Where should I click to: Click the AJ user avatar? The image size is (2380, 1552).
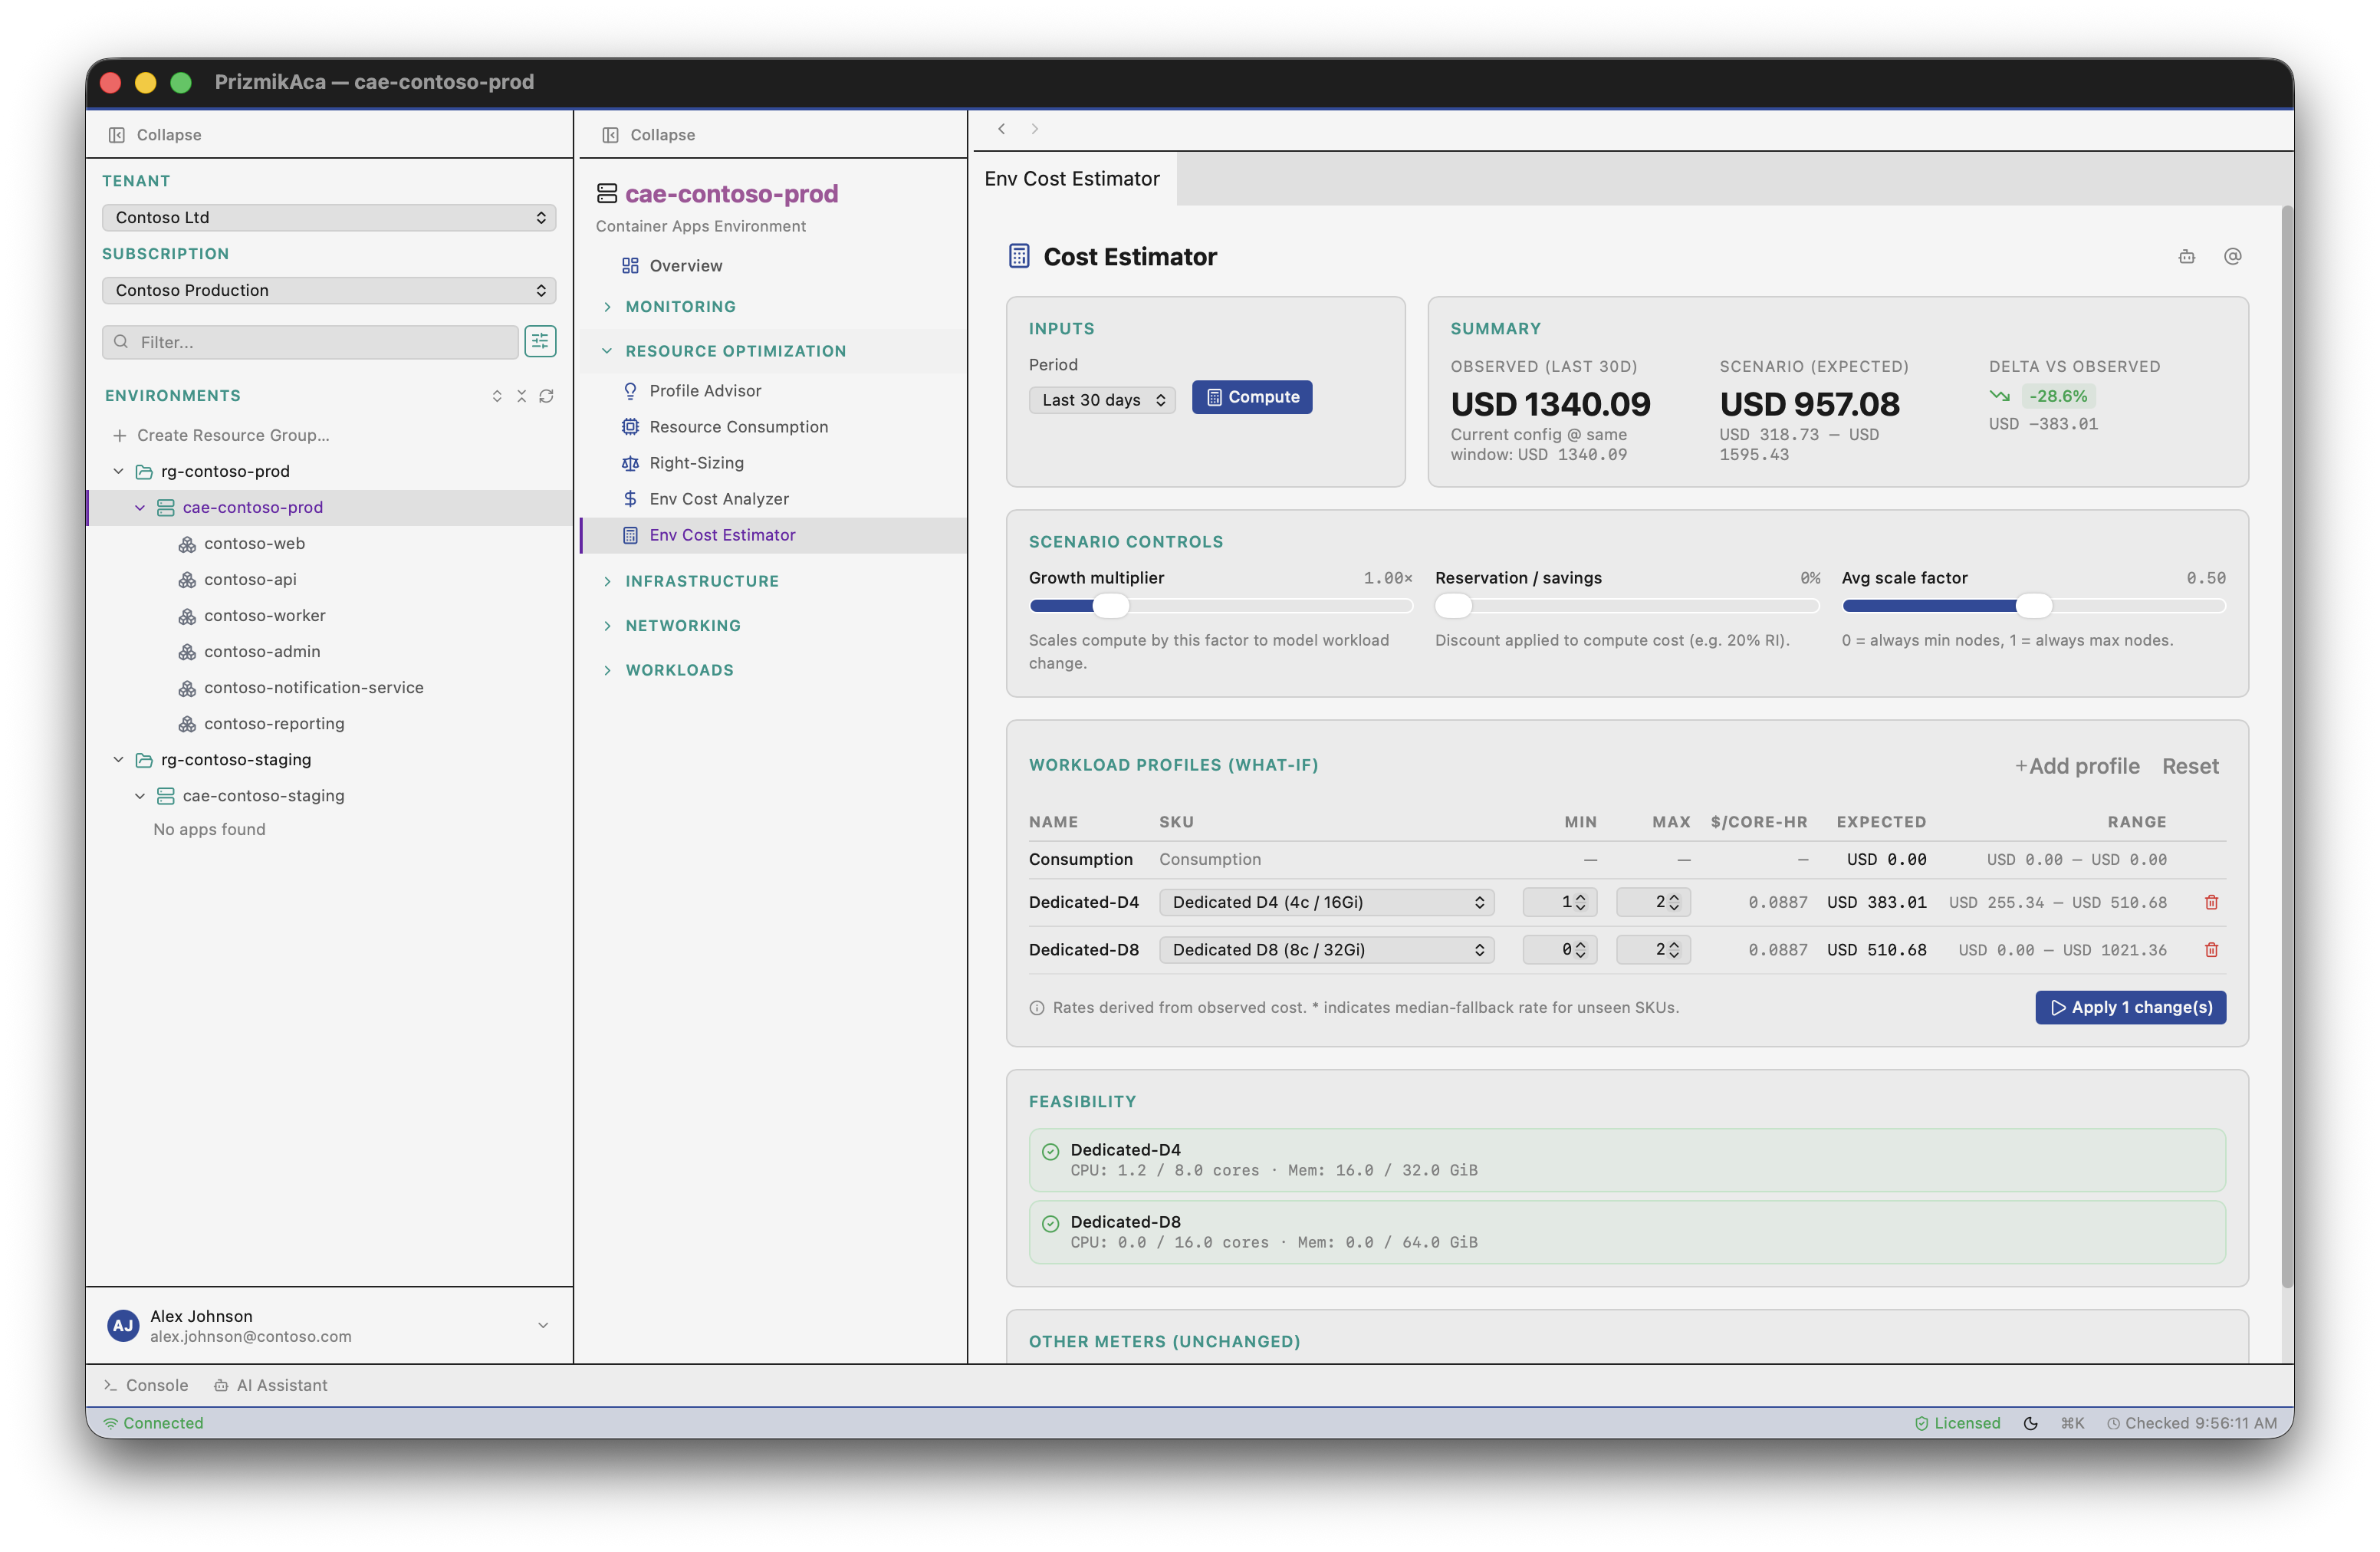pyautogui.click(x=123, y=1326)
